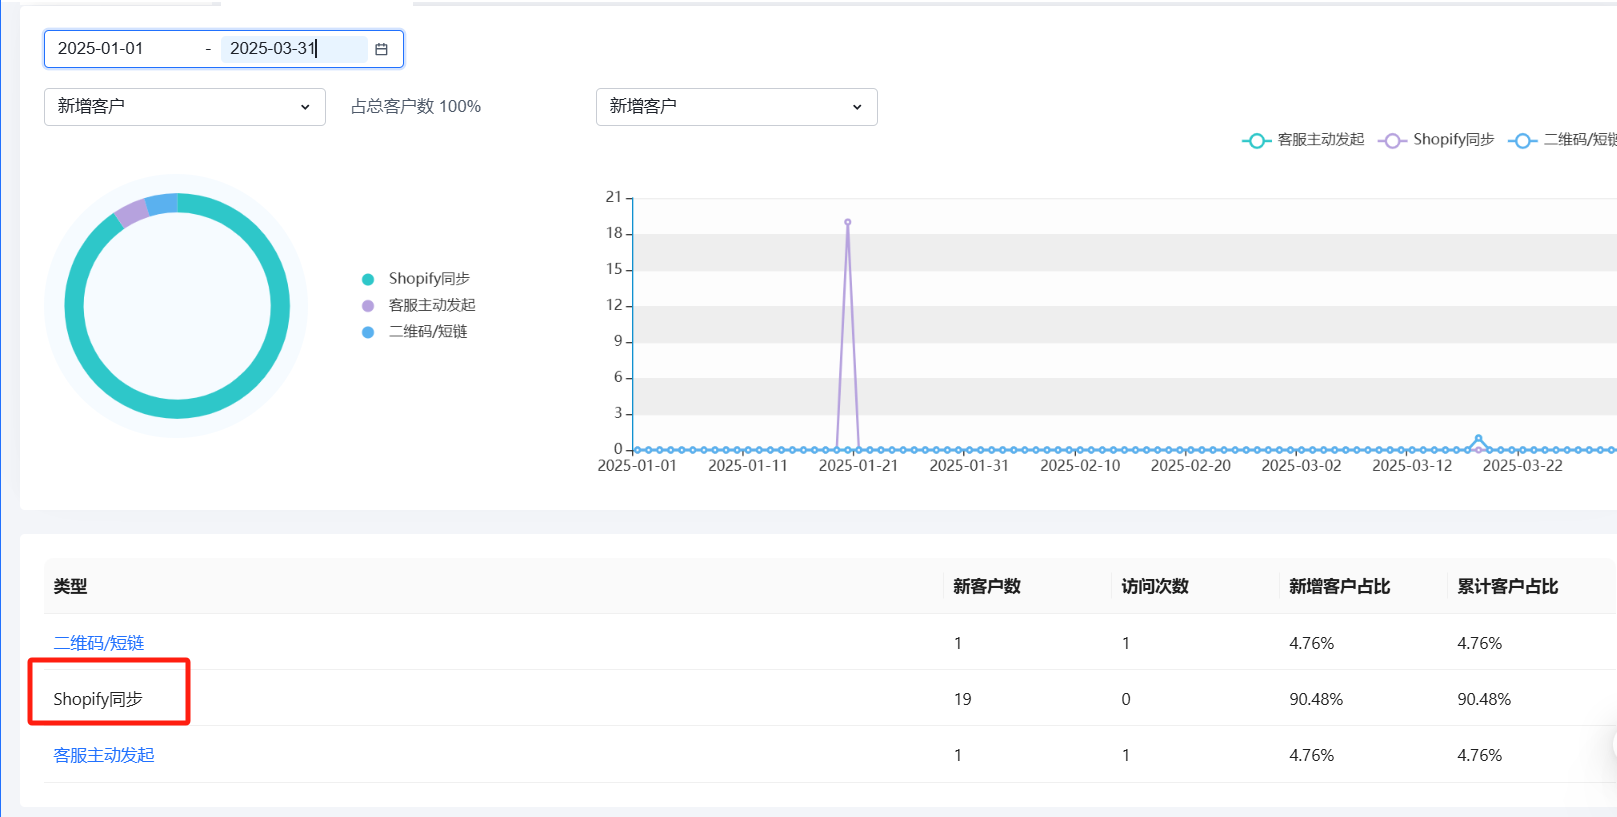The image size is (1617, 817).
Task: Click the small blue peak near 2025-03-18
Action: 1478,438
